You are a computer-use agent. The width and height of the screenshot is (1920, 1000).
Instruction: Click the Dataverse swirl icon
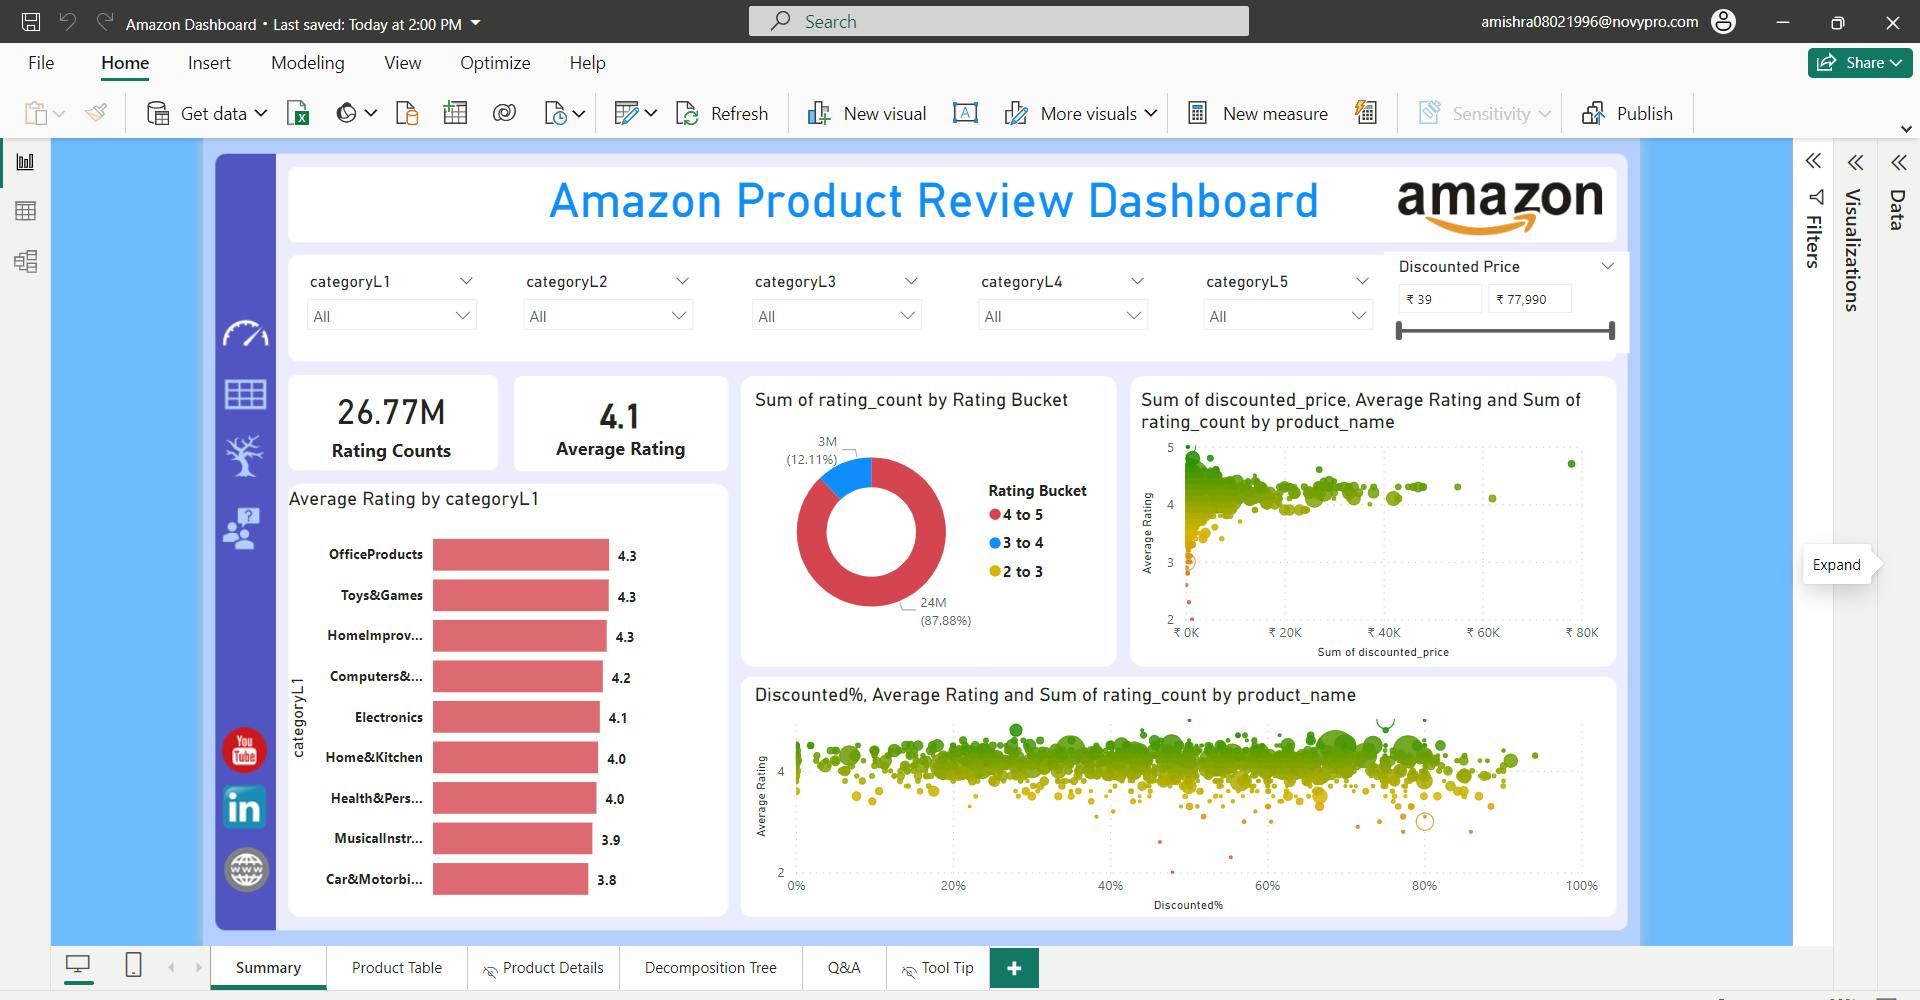click(x=504, y=113)
